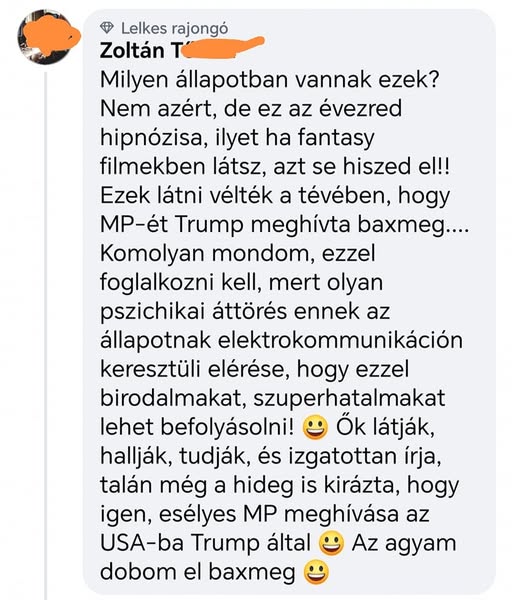Click the diamond badge icon beside Lelkes rajongó
513x600 pixels.
pos(107,28)
